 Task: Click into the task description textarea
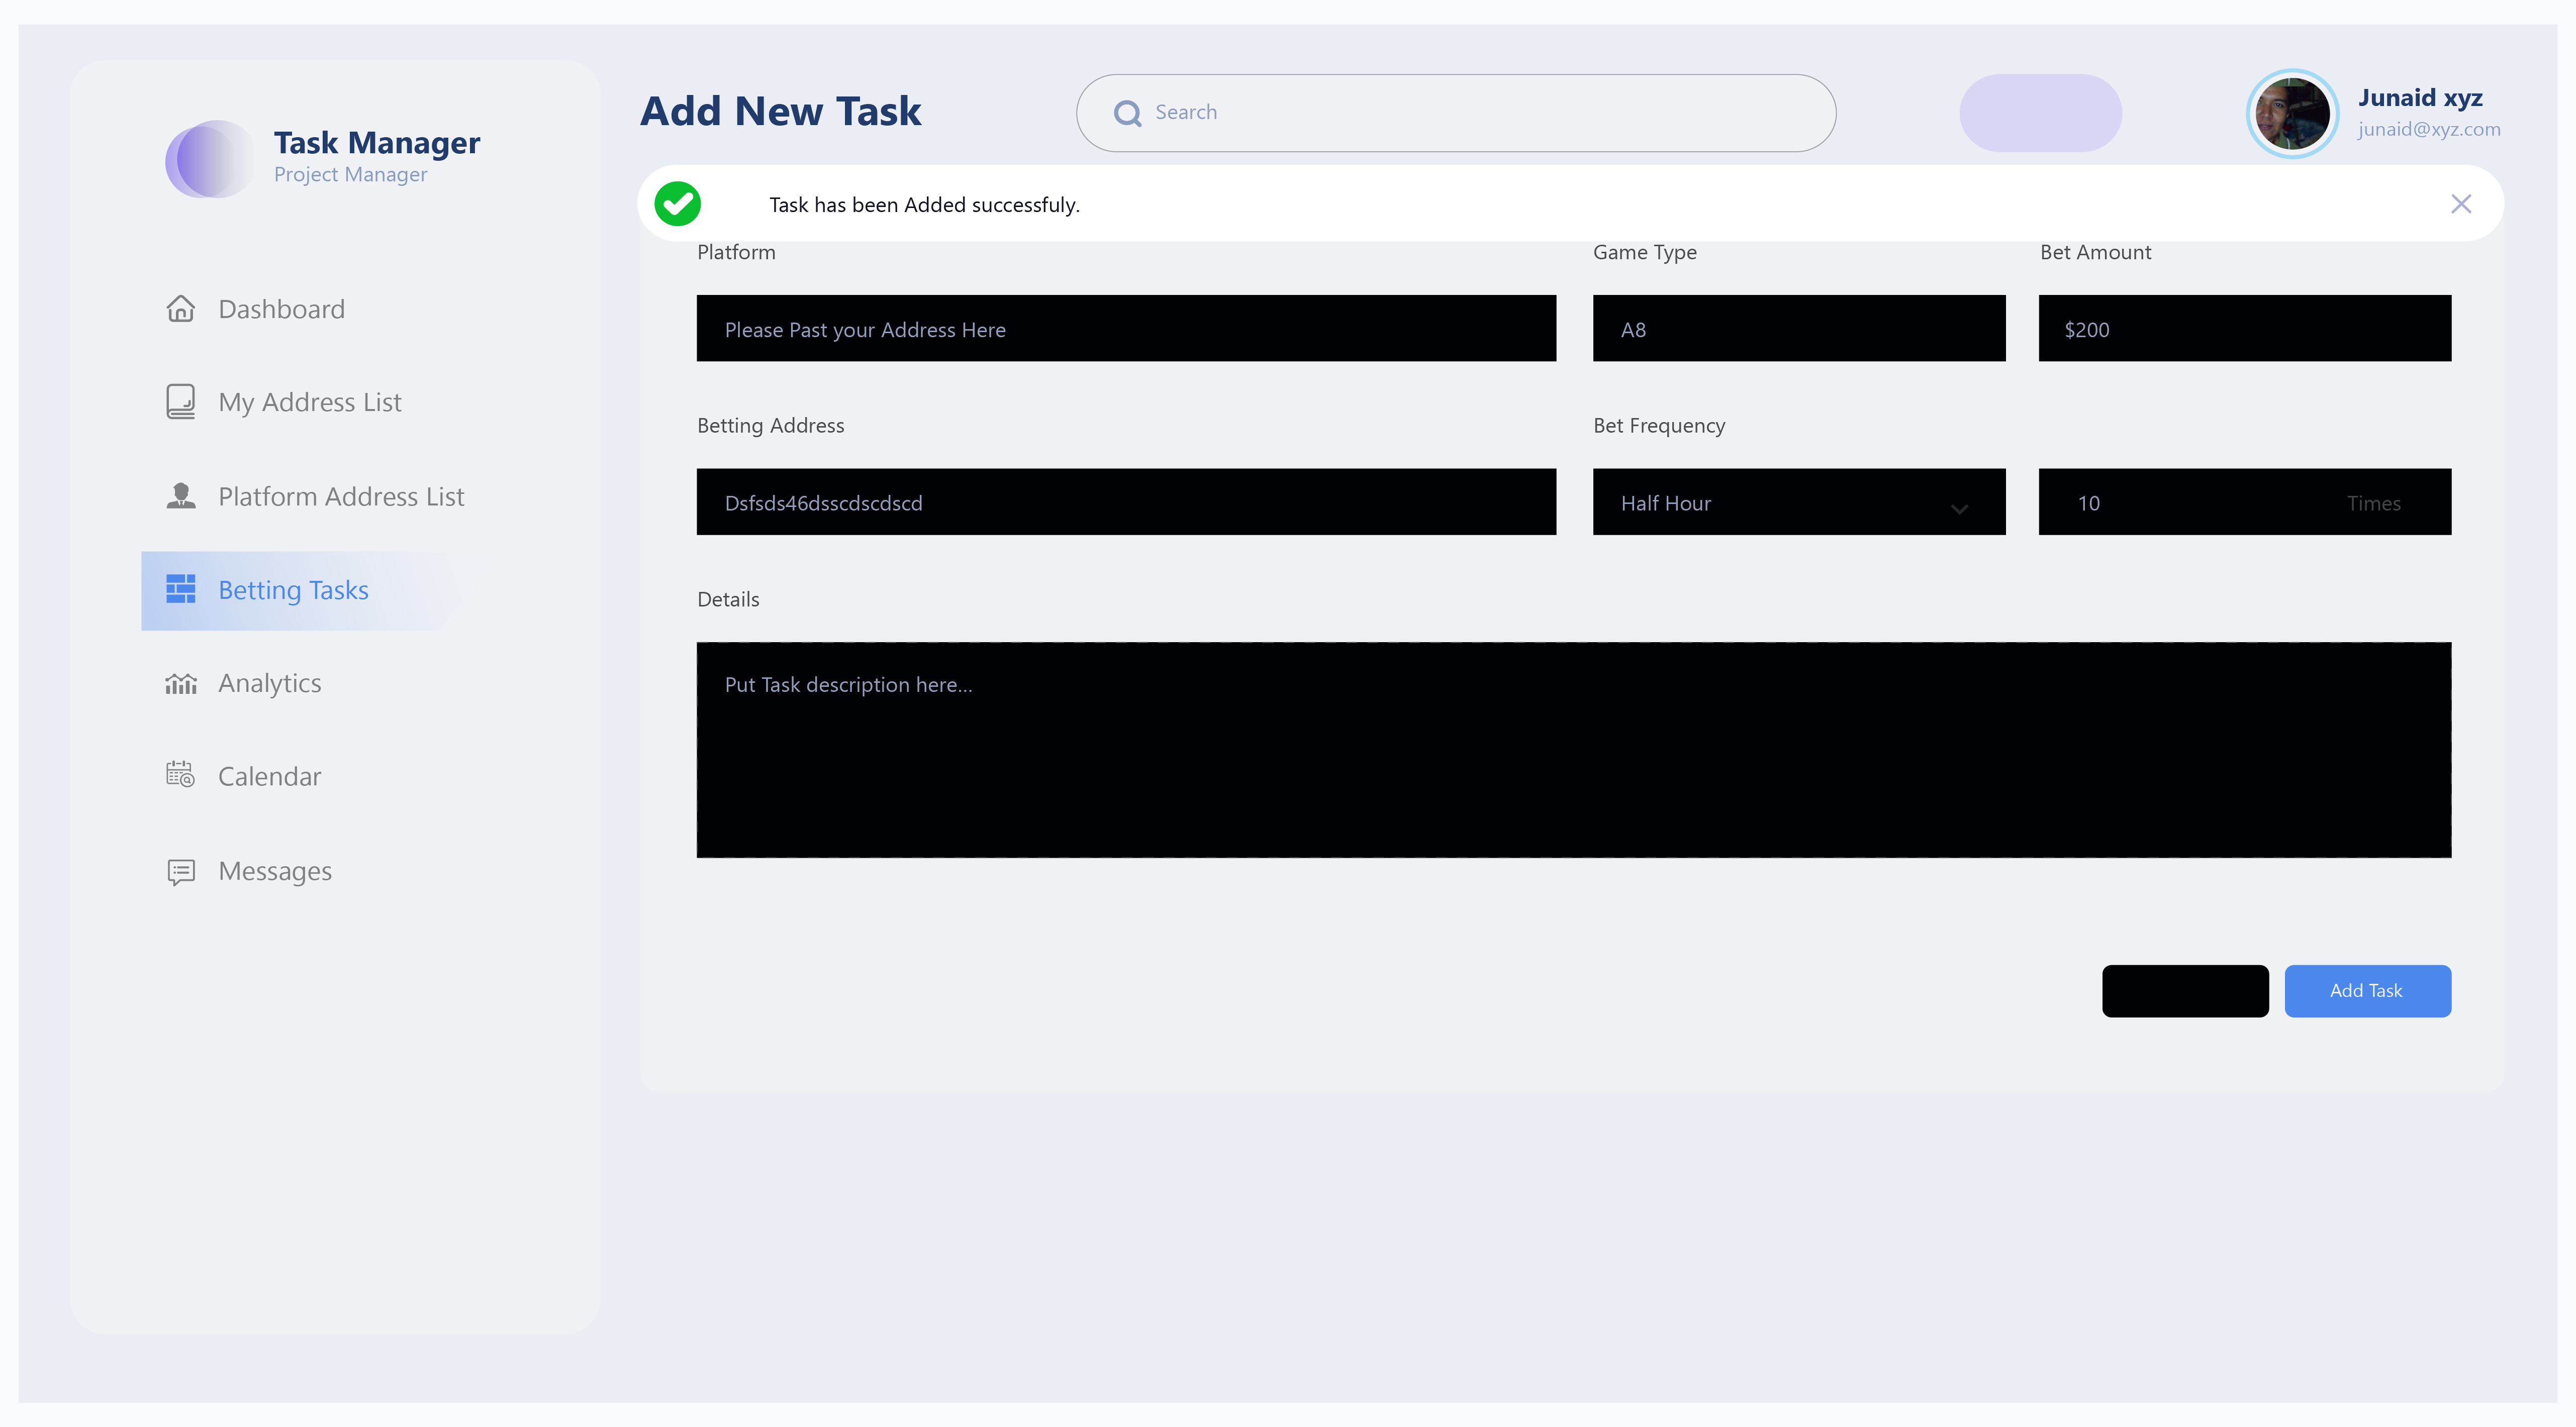point(1573,750)
